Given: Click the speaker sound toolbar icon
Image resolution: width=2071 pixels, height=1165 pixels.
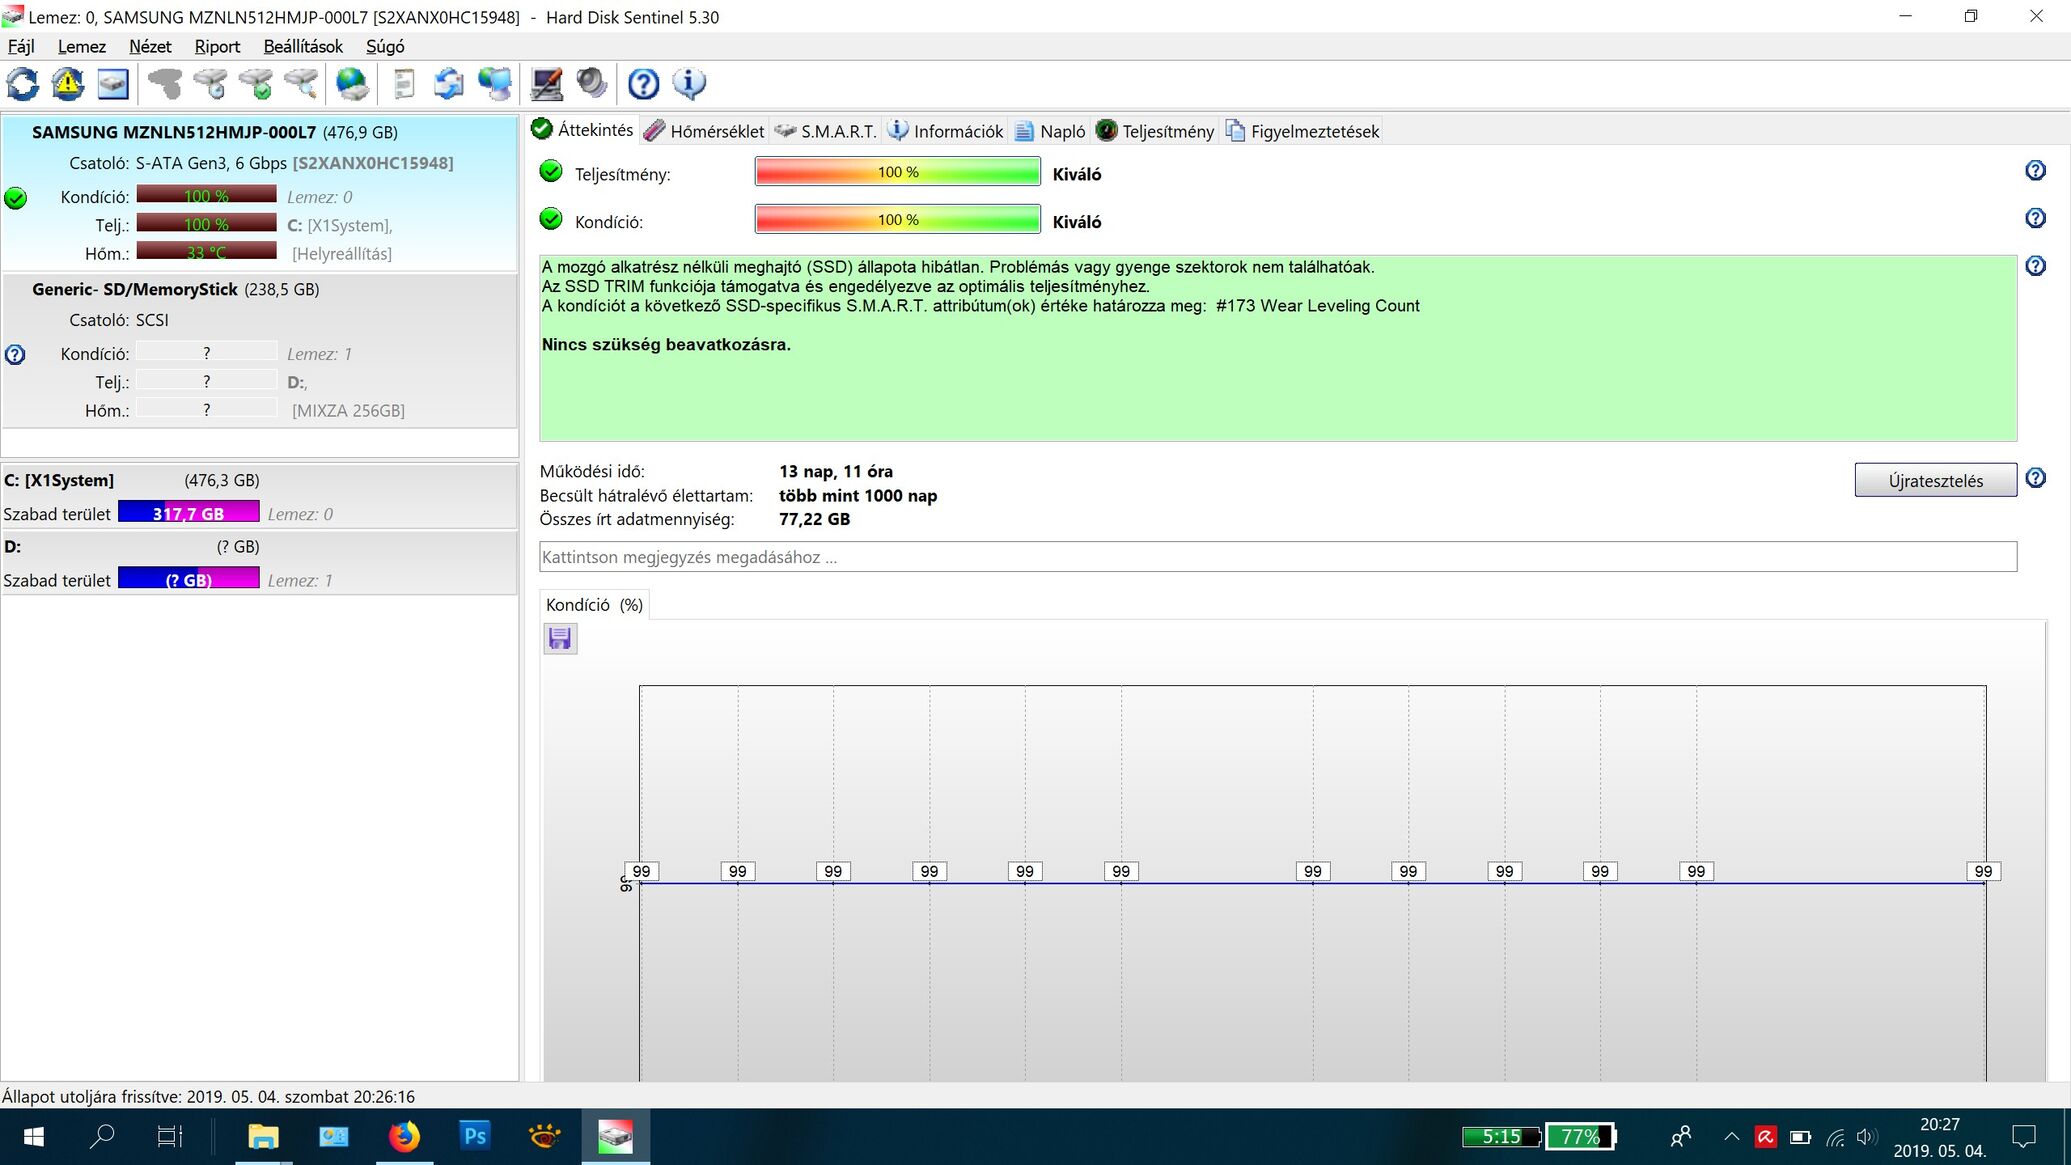Looking at the screenshot, I should 592,84.
